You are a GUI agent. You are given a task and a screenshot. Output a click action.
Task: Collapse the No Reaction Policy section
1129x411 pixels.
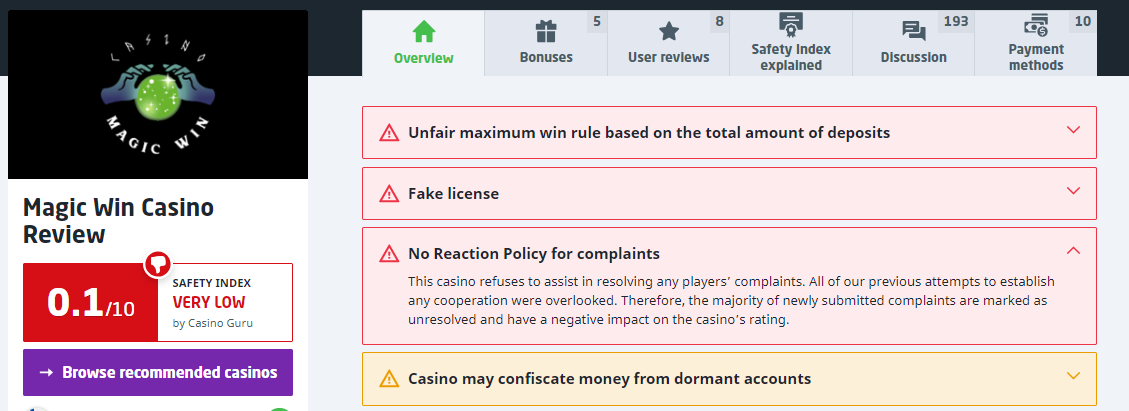point(1073,252)
